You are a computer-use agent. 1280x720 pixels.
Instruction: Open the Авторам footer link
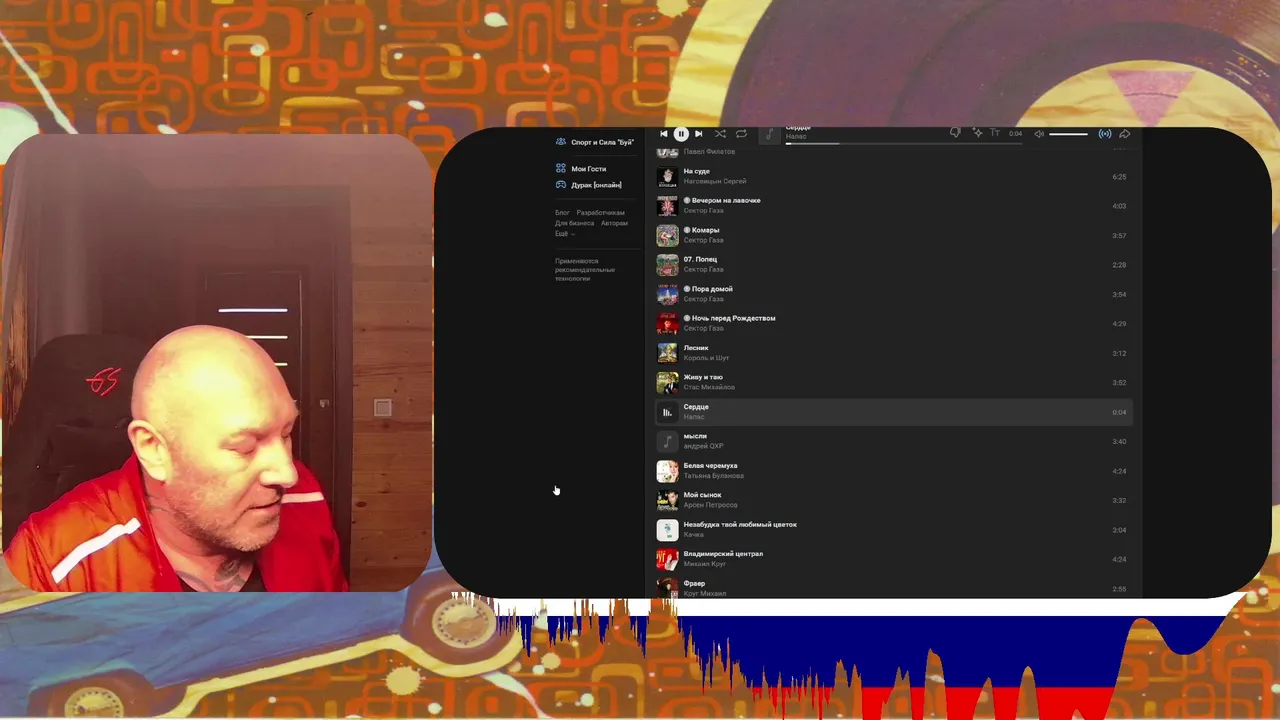coord(614,223)
